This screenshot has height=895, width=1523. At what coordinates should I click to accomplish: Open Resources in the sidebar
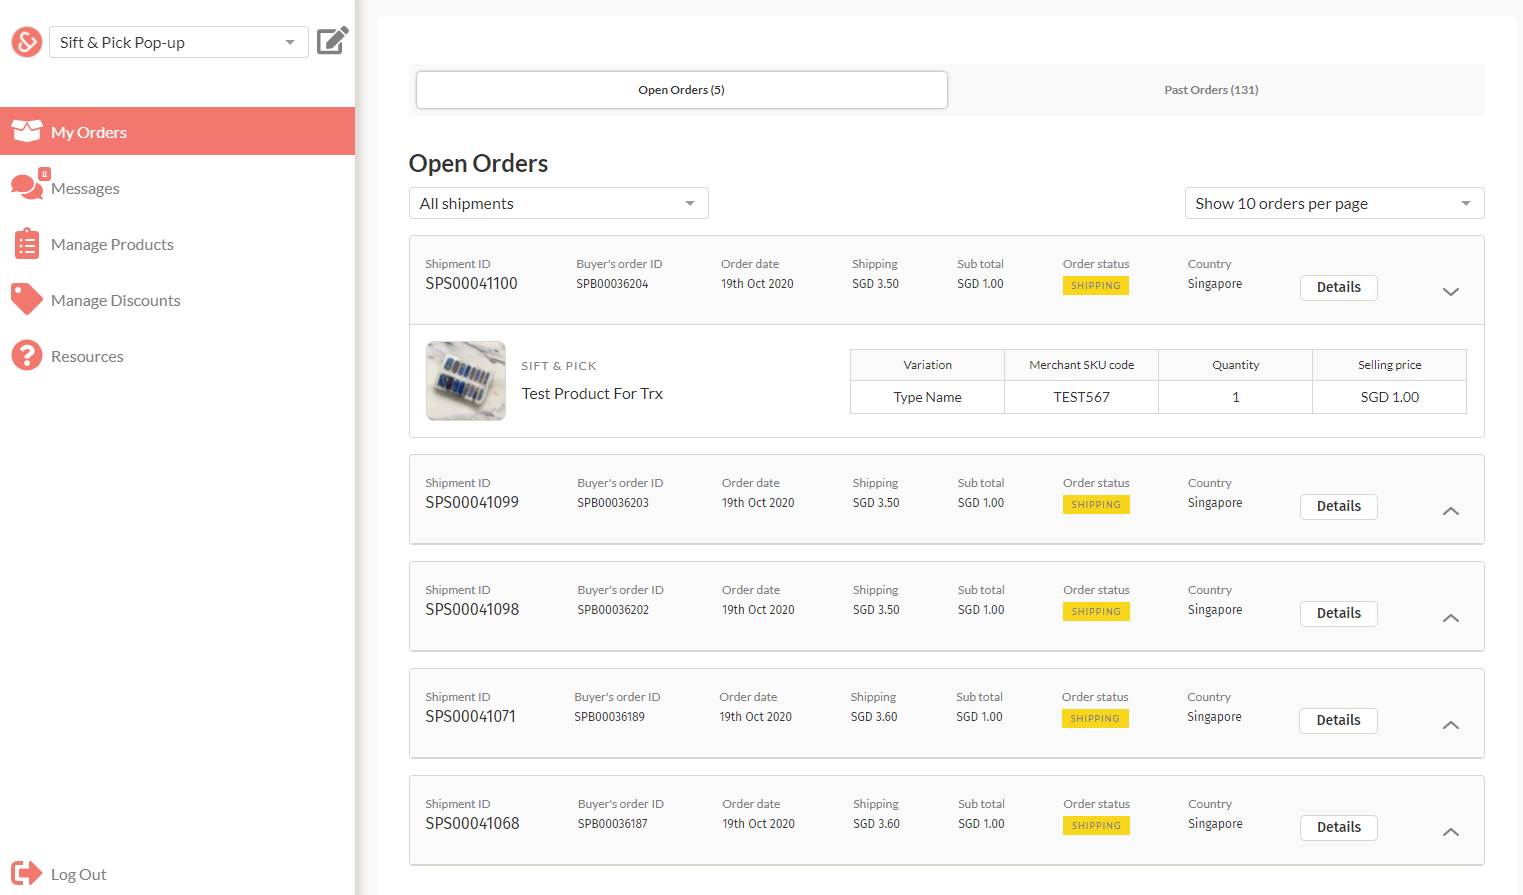pos(177,356)
